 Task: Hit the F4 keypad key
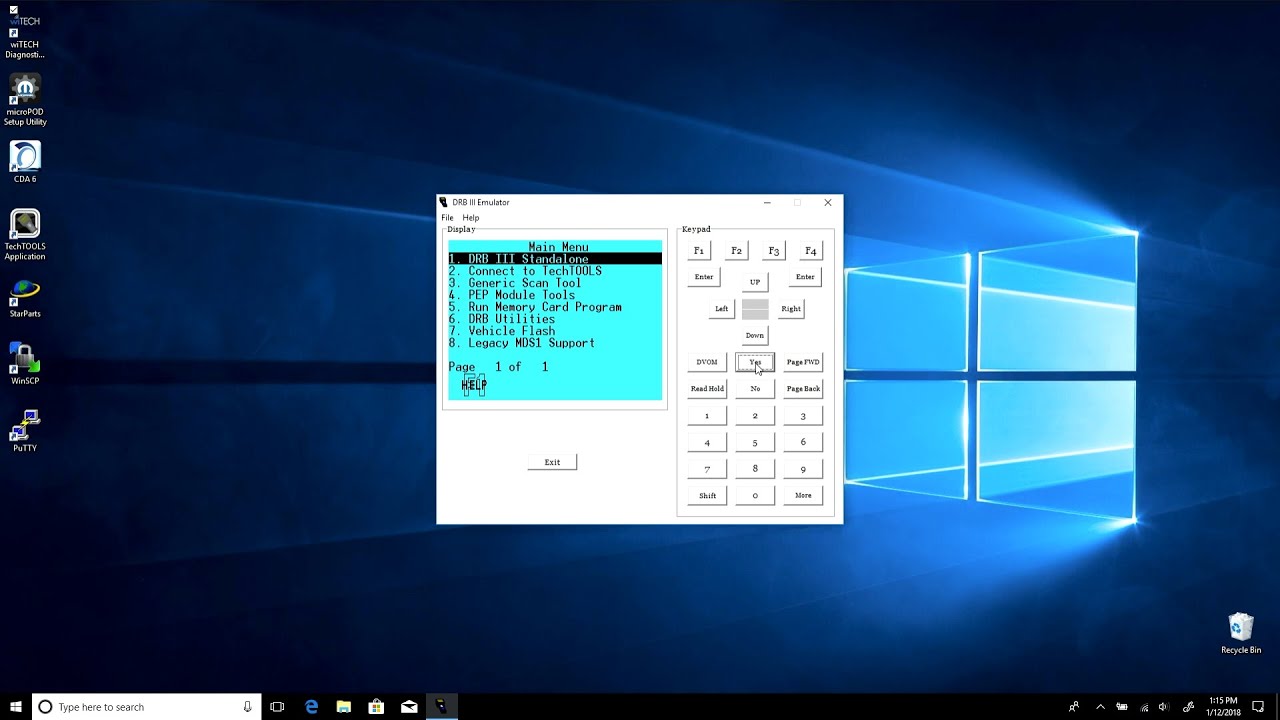click(810, 251)
